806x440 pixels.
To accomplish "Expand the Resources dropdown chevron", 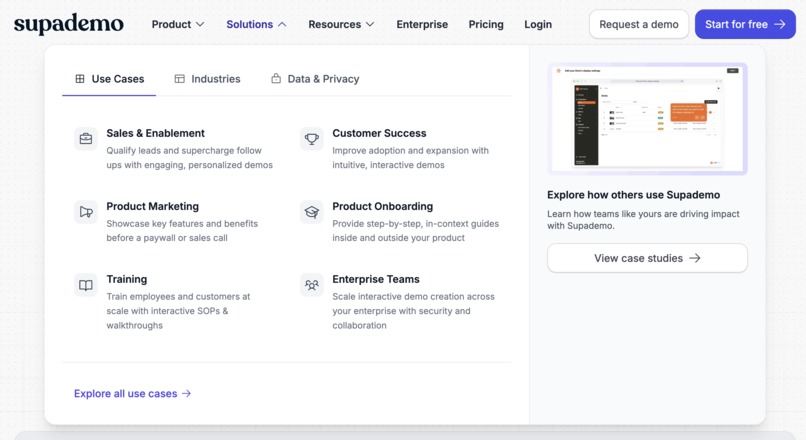I will 370,24.
